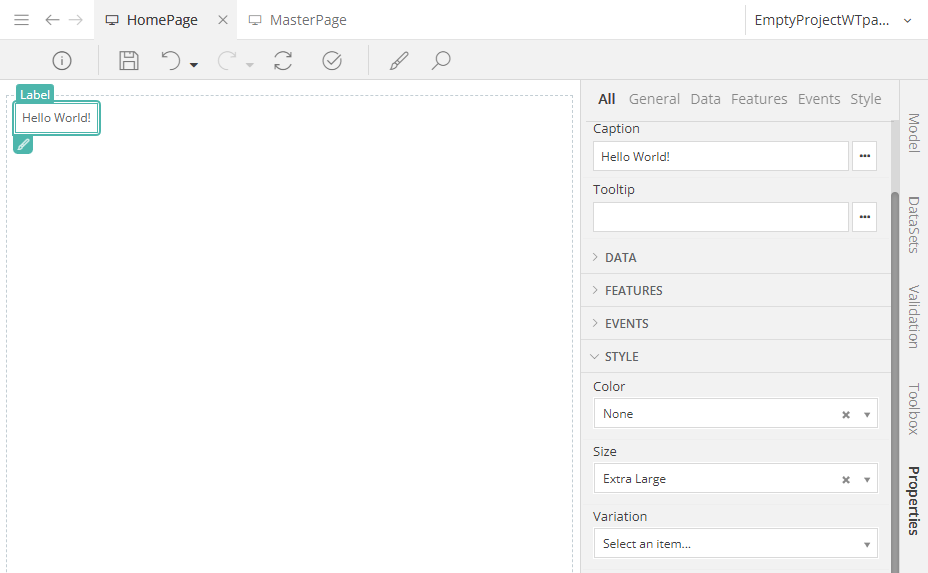Open the Variation dropdown
Image resolution: width=928 pixels, height=573 pixels.
[x=735, y=544]
